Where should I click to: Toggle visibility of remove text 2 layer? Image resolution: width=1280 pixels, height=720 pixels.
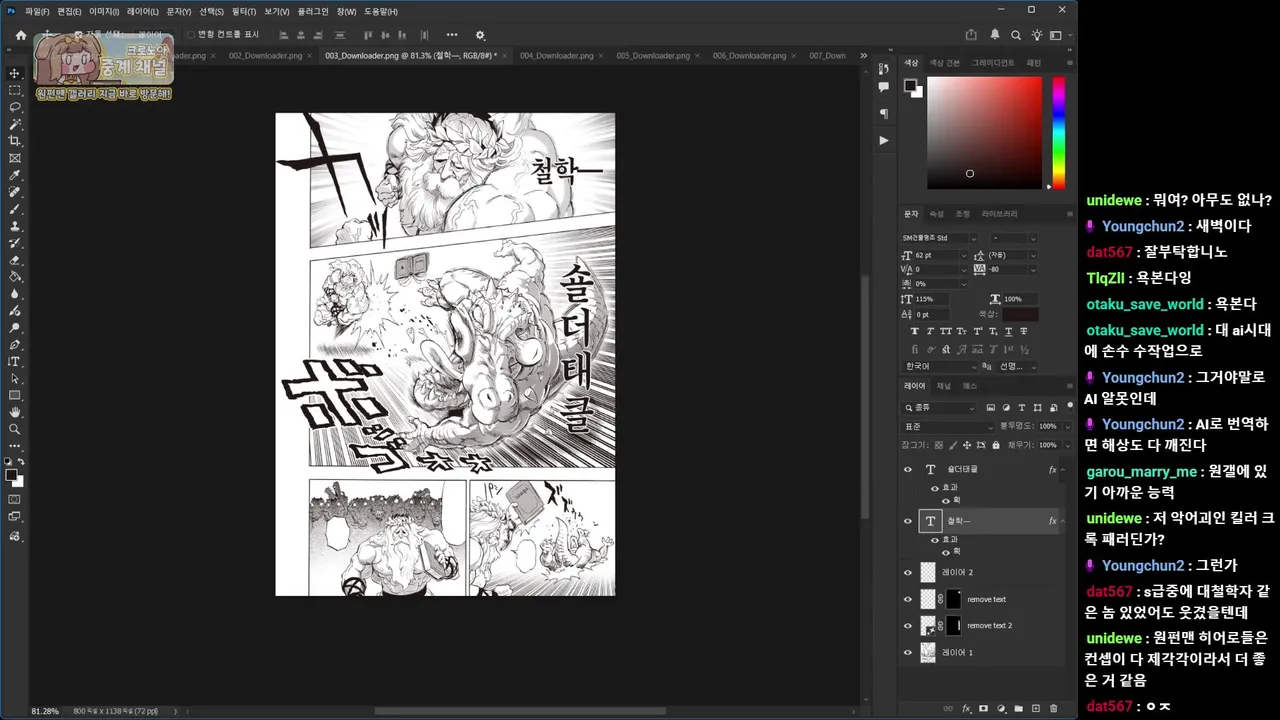908,626
